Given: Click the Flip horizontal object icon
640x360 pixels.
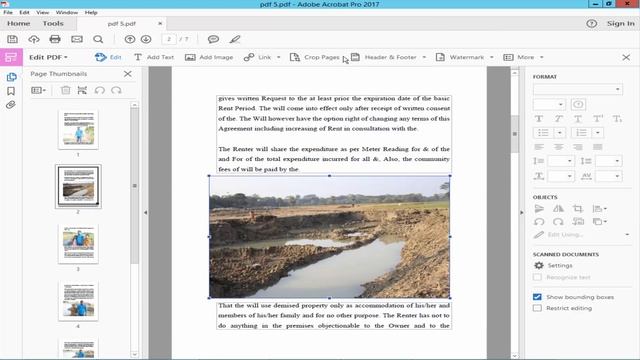Looking at the screenshot, I should (x=558, y=209).
